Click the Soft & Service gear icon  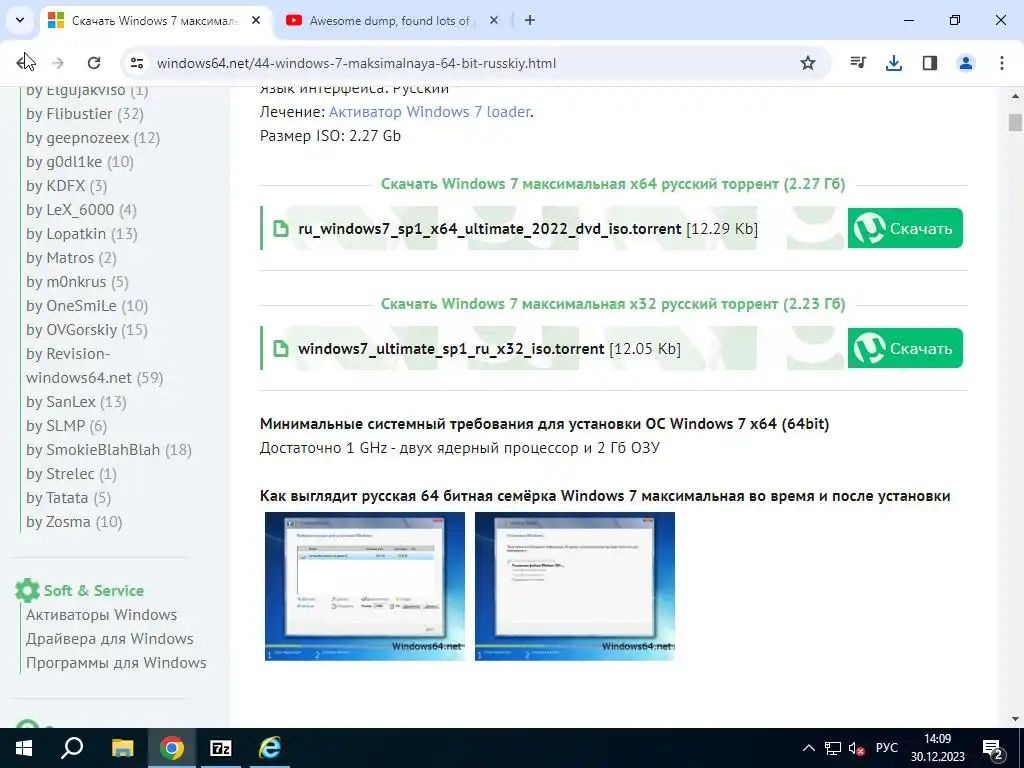click(27, 590)
